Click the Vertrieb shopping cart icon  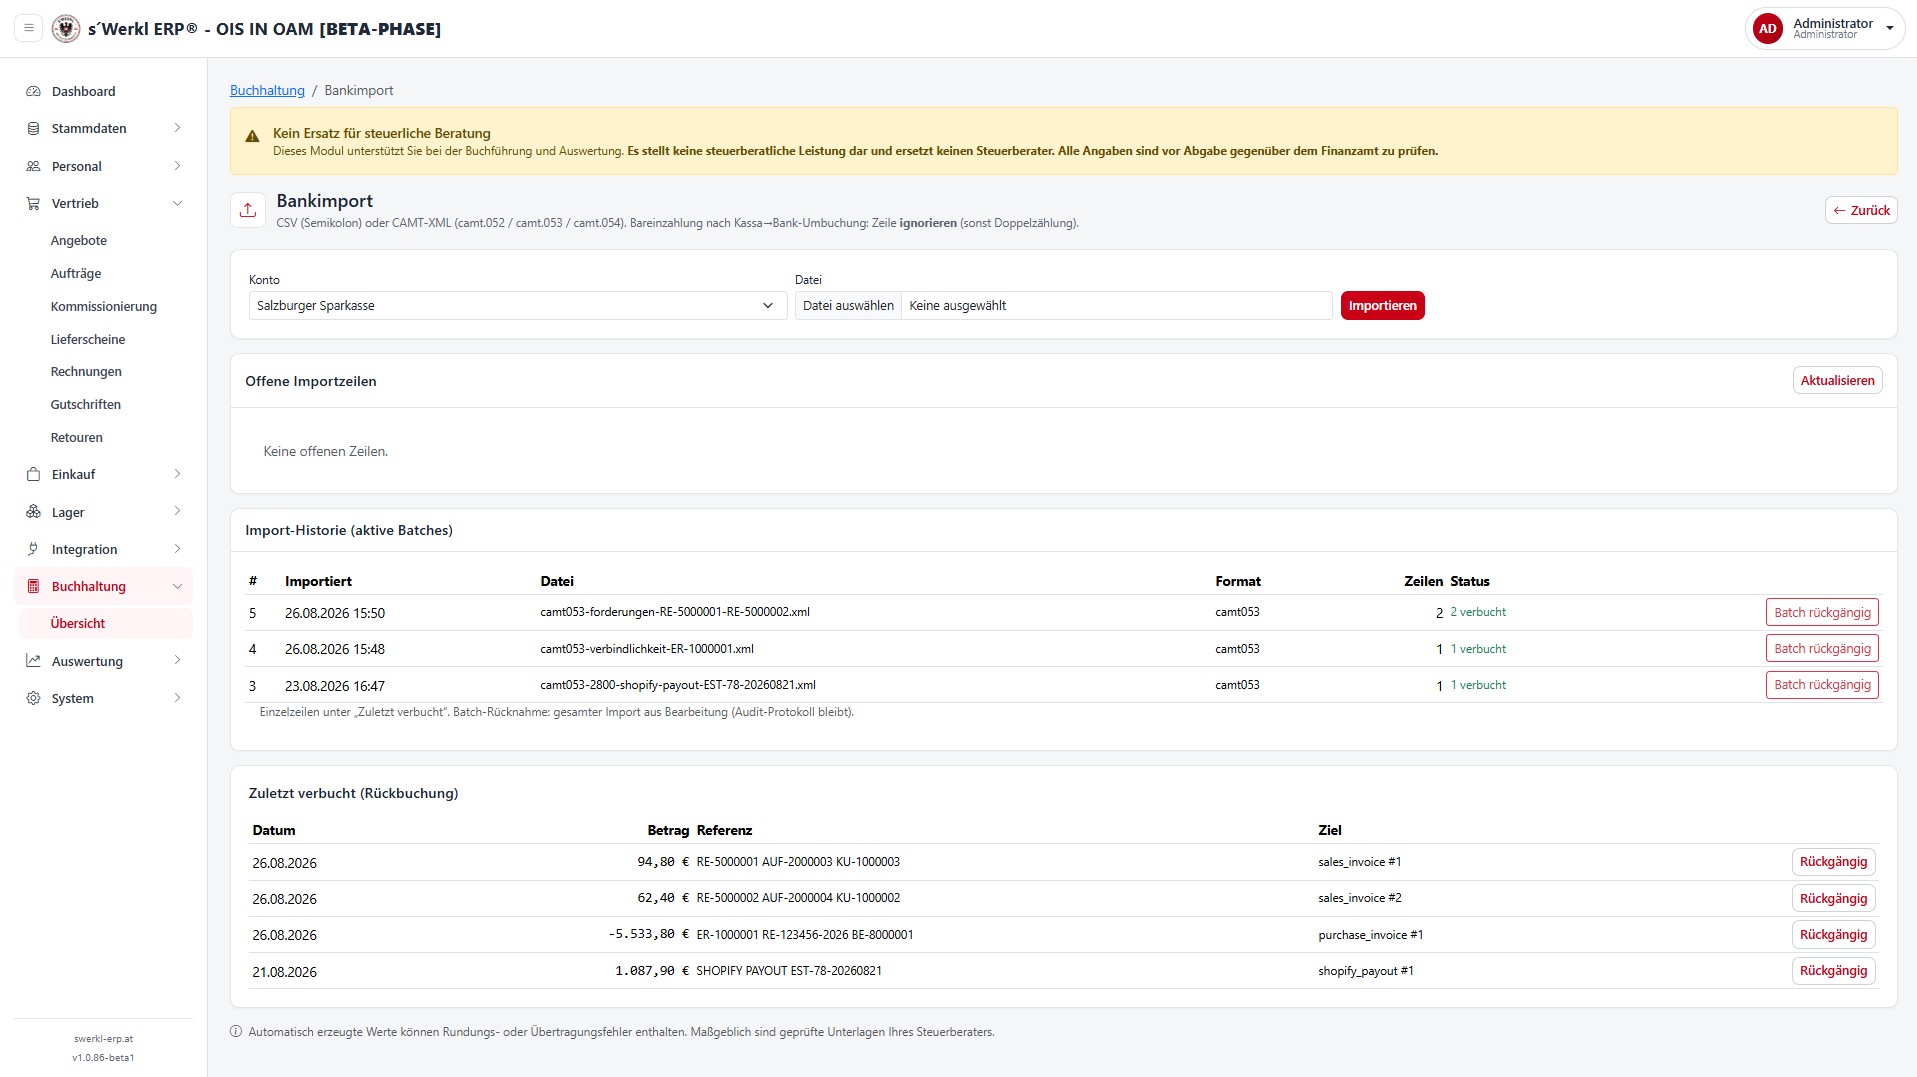(33, 203)
